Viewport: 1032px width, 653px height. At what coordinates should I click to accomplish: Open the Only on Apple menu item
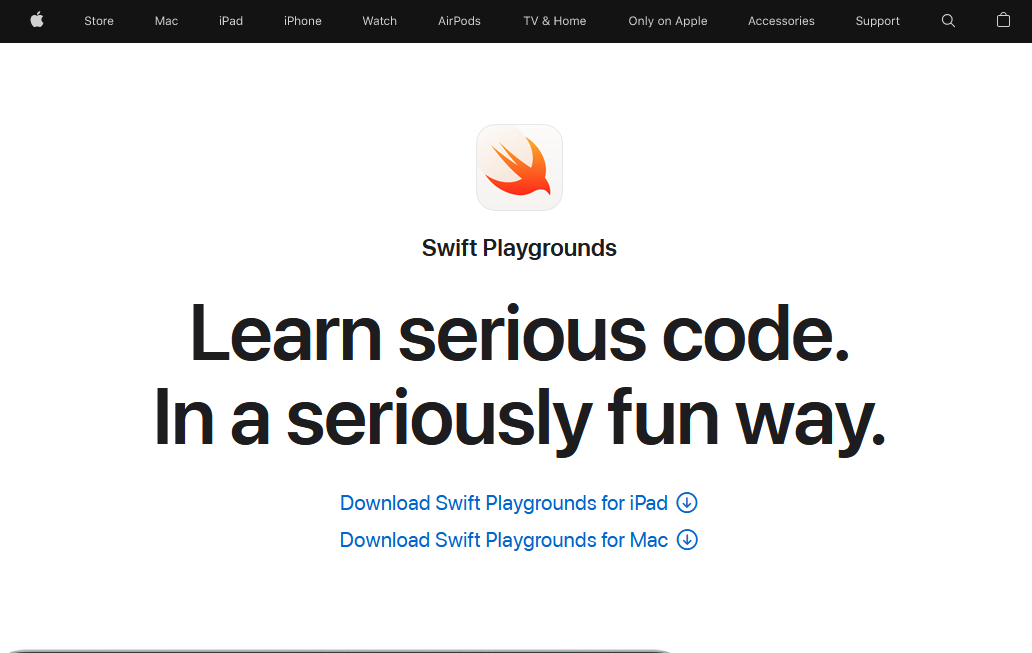tap(668, 21)
